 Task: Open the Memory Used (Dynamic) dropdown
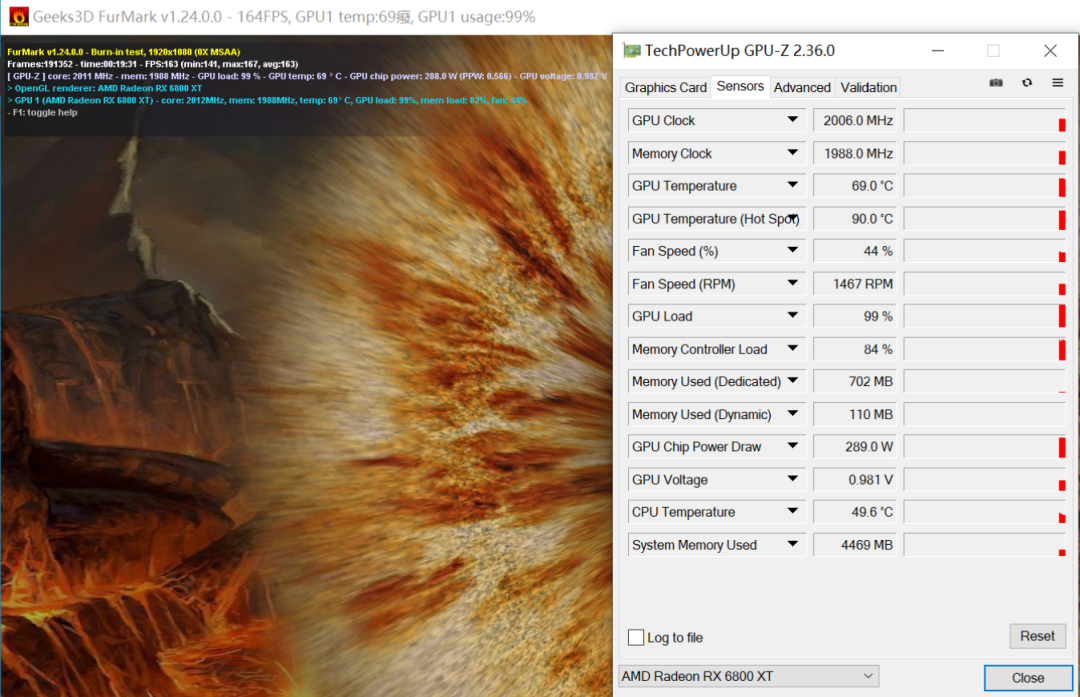tap(793, 414)
